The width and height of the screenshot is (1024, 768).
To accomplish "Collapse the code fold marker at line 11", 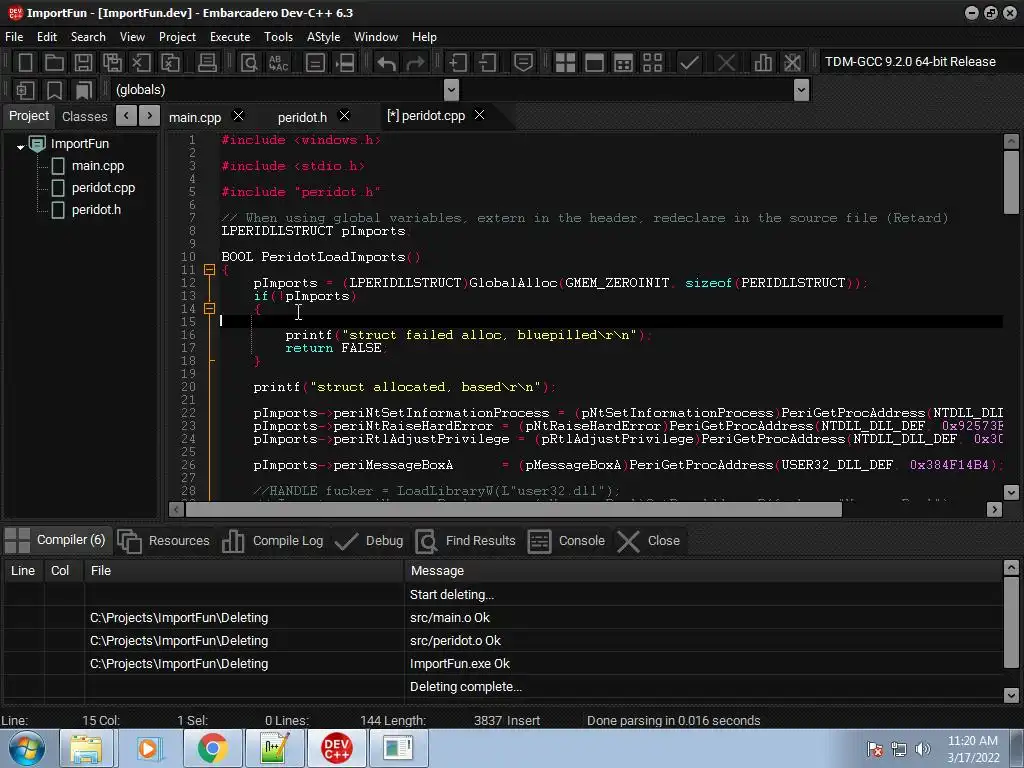I will [x=209, y=270].
